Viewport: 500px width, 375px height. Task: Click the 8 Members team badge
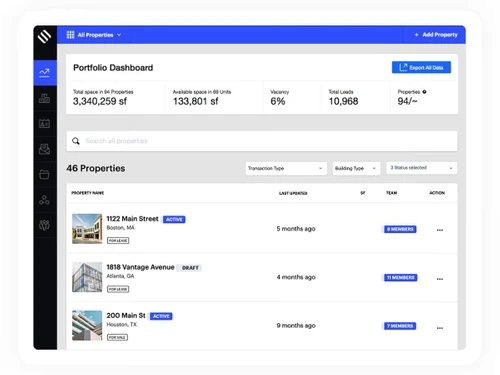[x=400, y=229]
